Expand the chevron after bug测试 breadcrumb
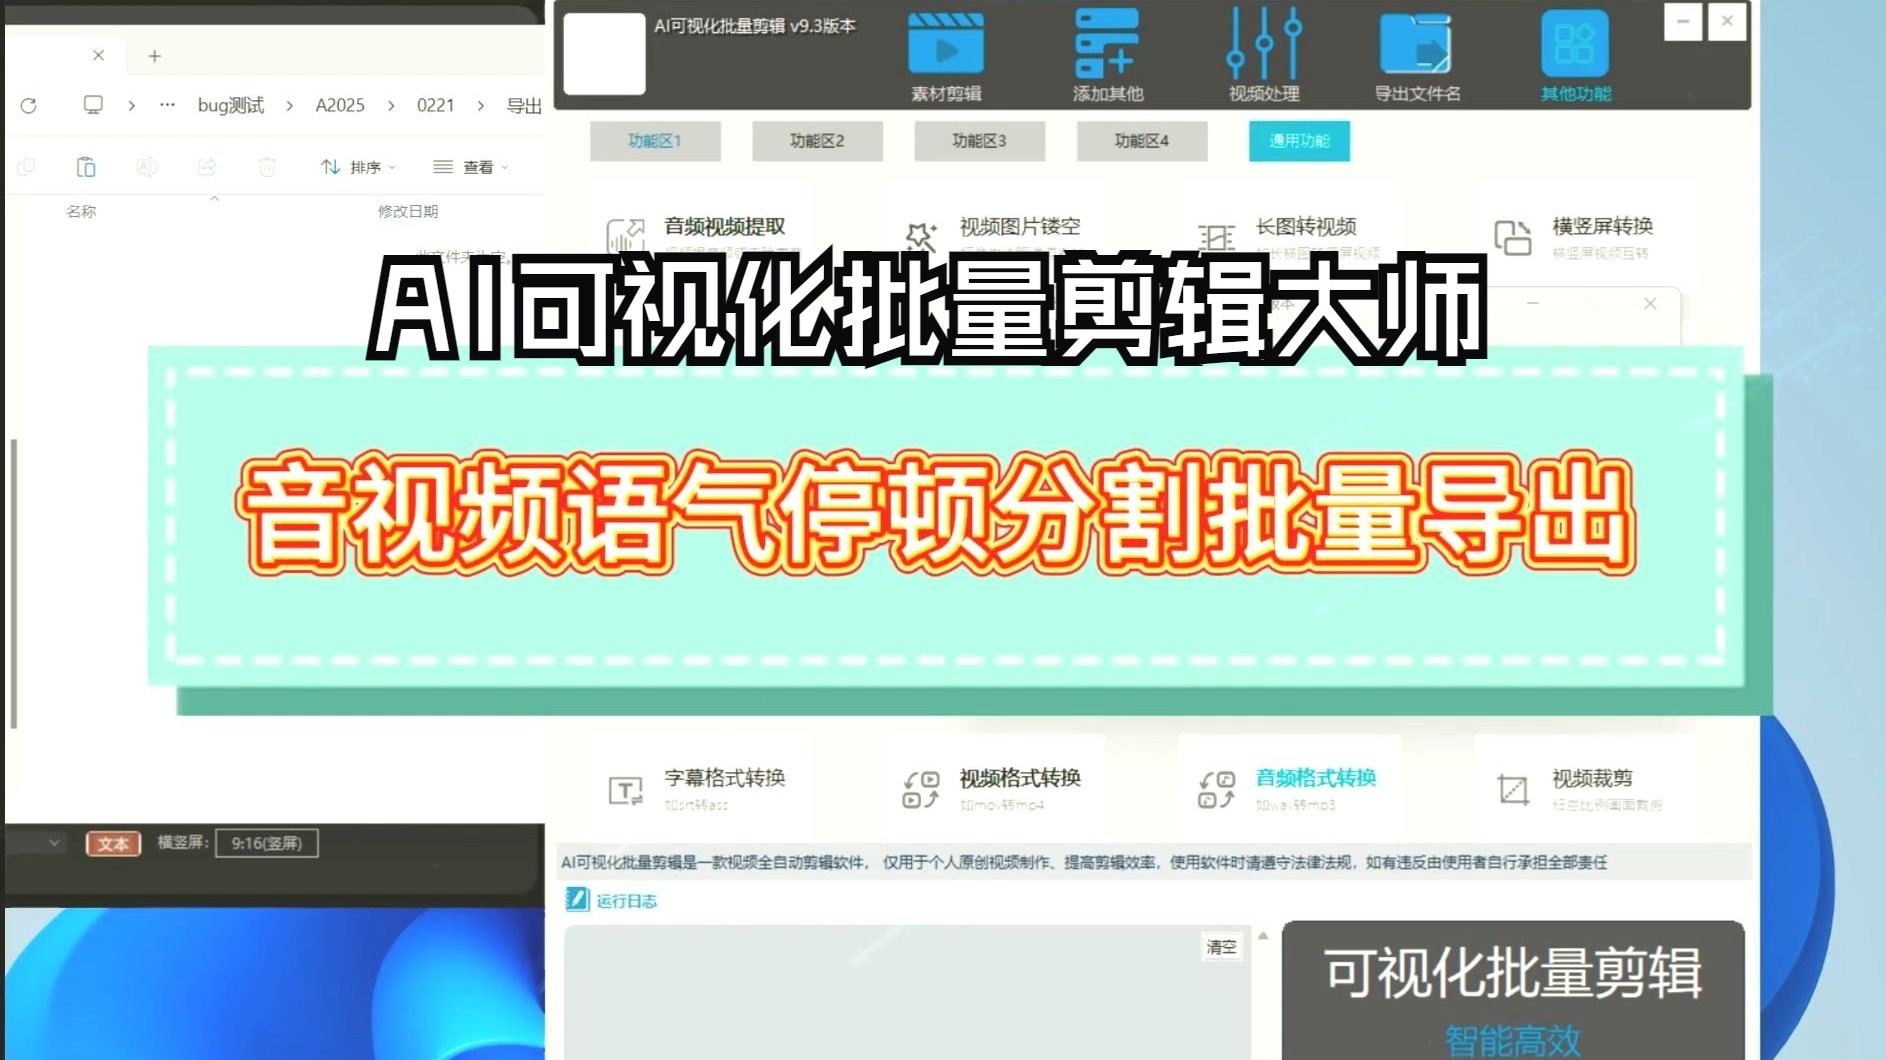Image resolution: width=1886 pixels, height=1060 pixels. pos(290,105)
